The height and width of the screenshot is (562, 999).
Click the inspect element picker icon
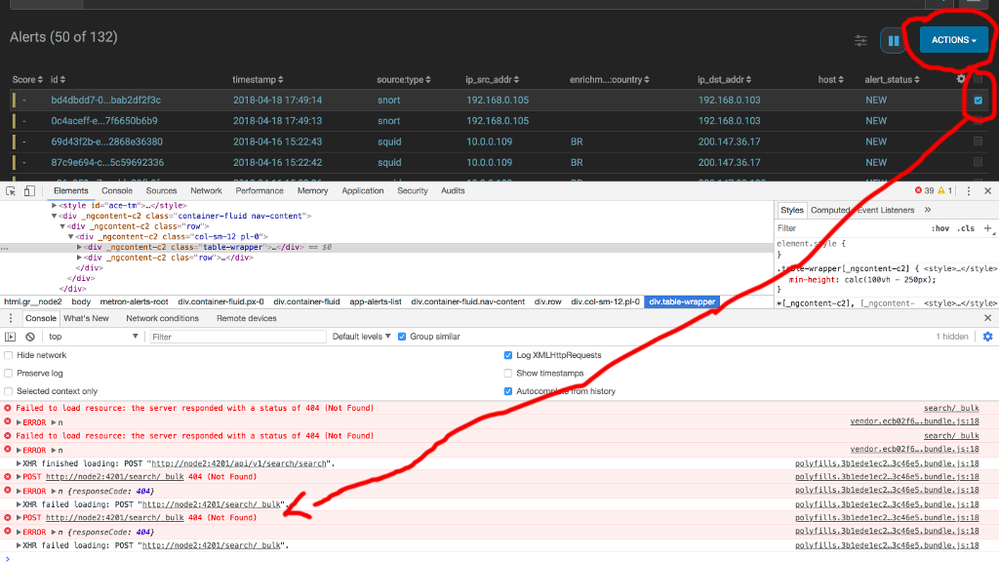pyautogui.click(x=11, y=190)
